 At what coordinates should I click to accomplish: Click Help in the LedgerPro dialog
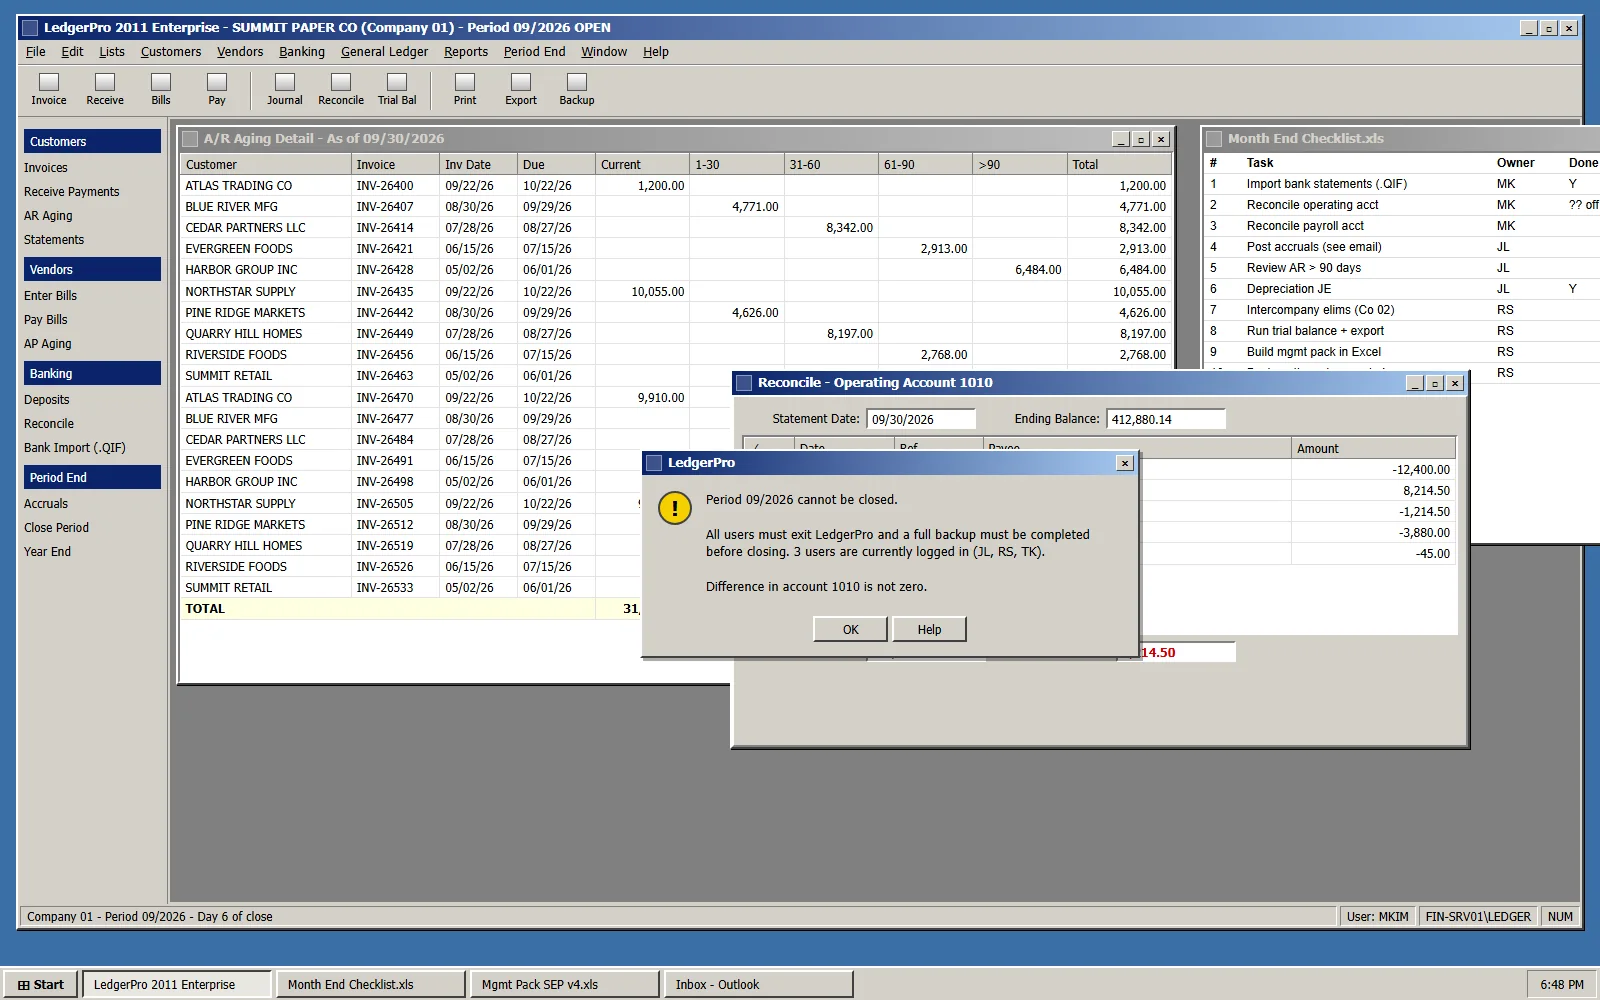(x=930, y=629)
